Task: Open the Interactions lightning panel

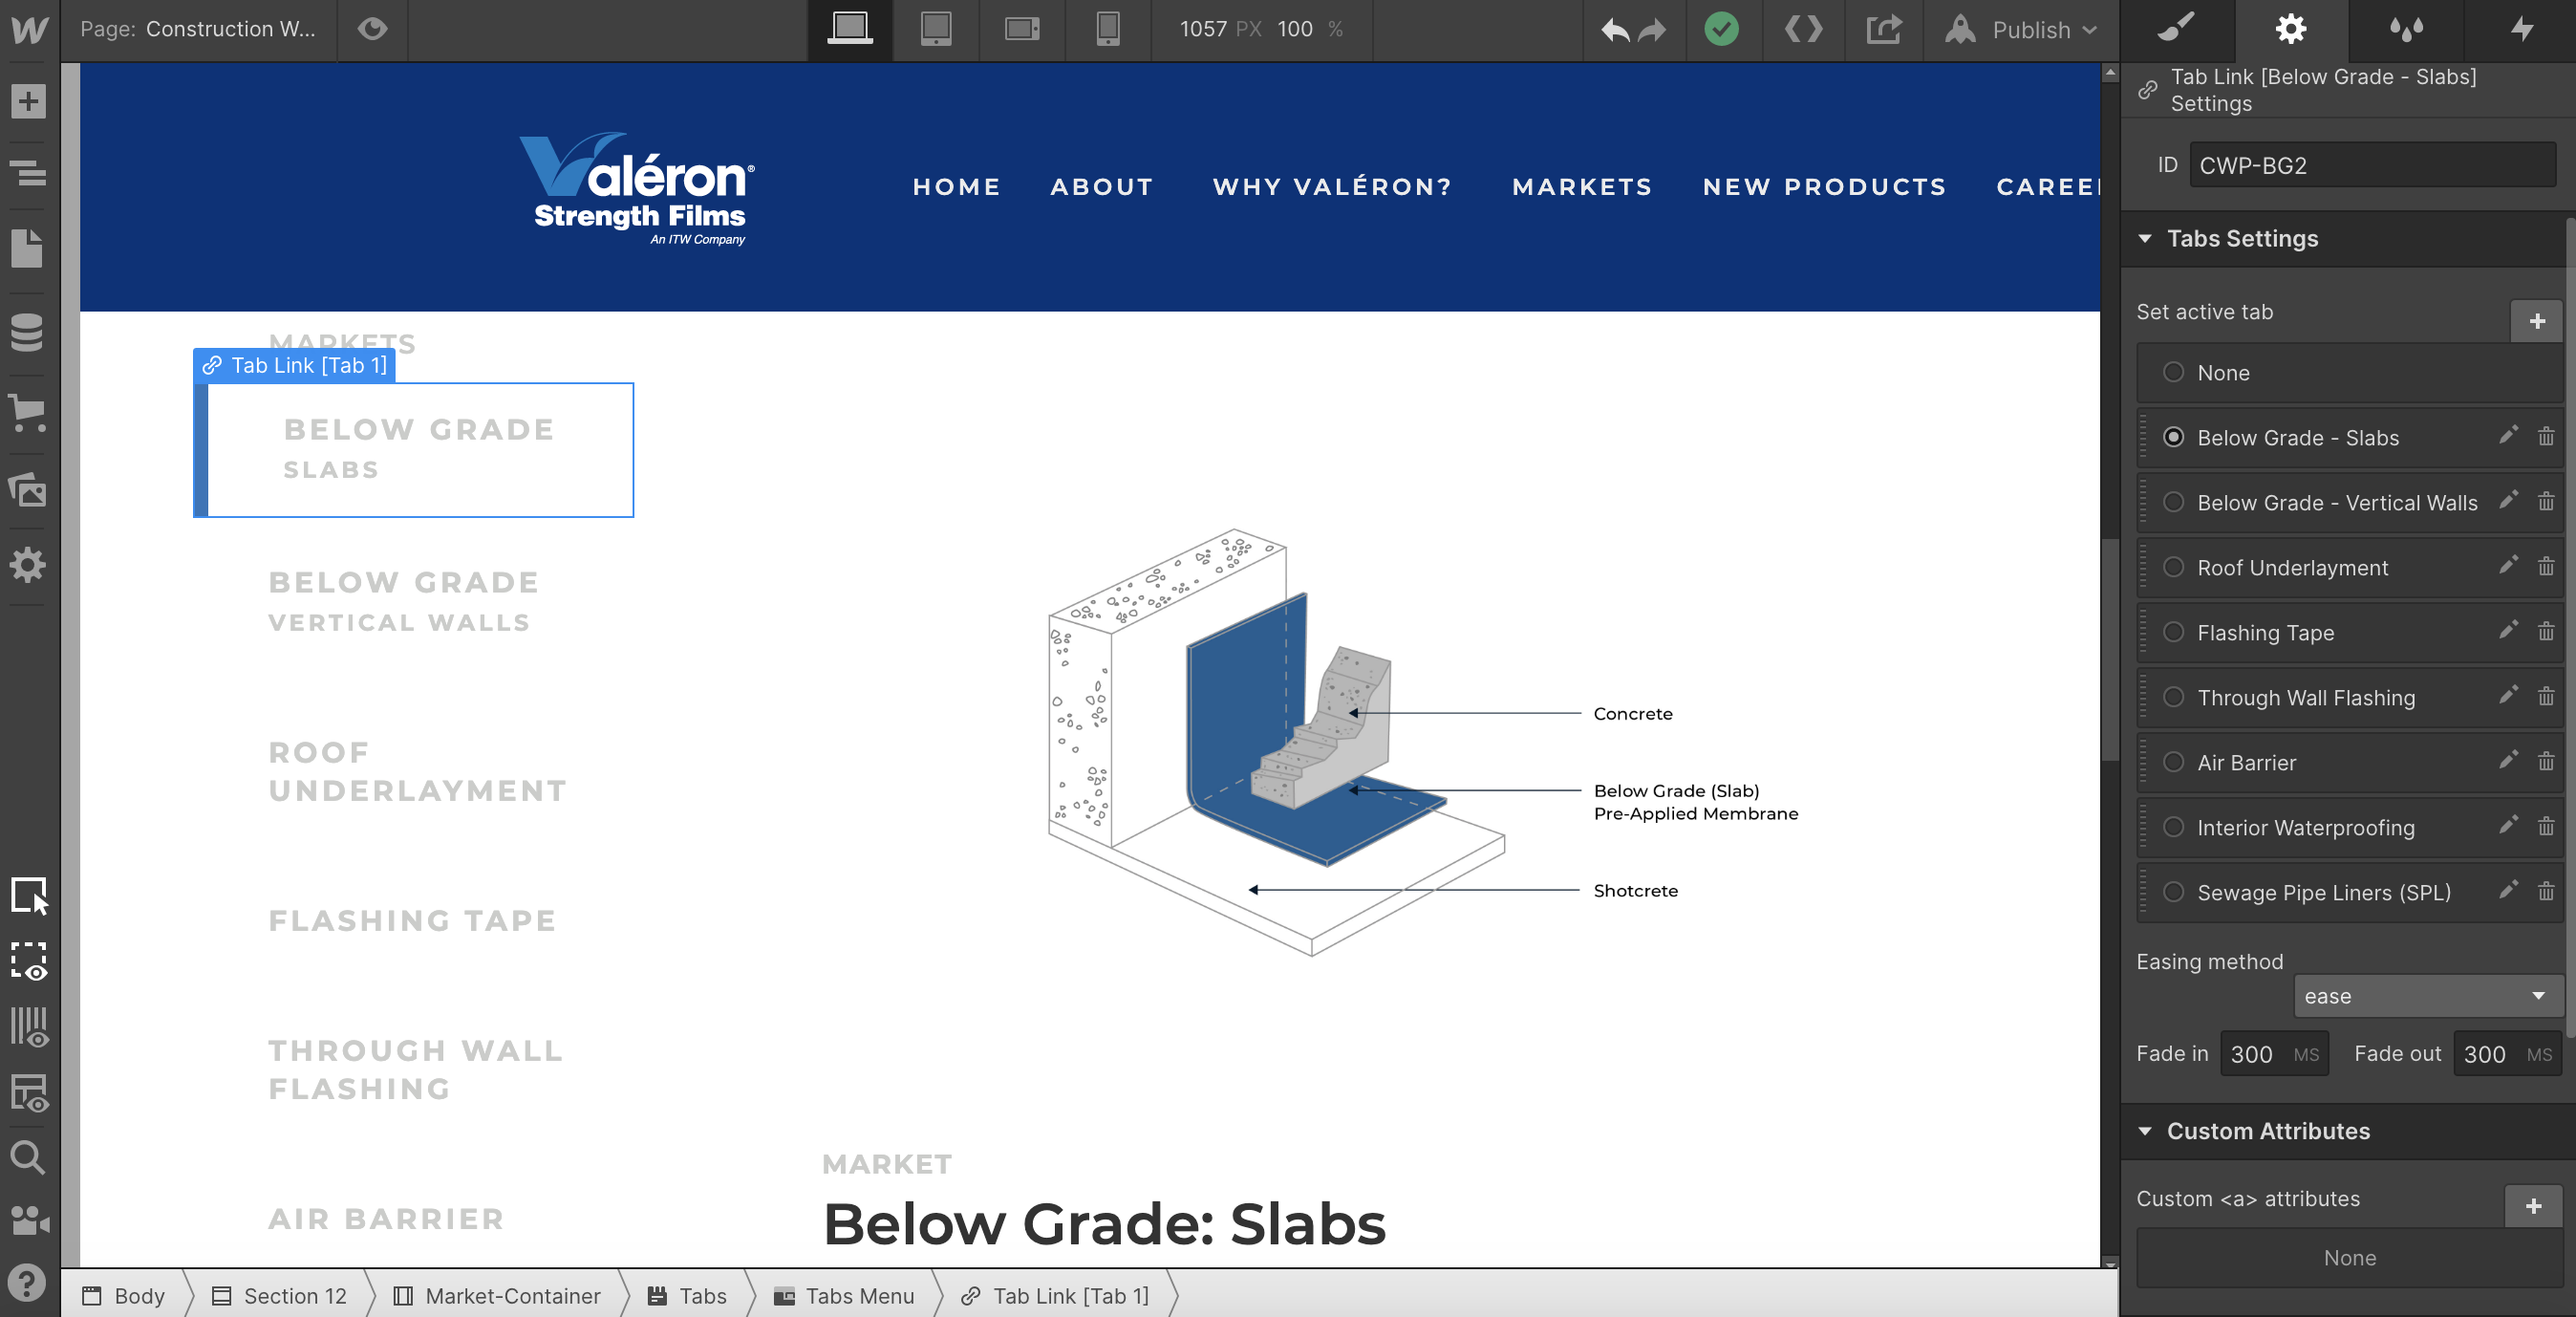Action: point(2521,29)
